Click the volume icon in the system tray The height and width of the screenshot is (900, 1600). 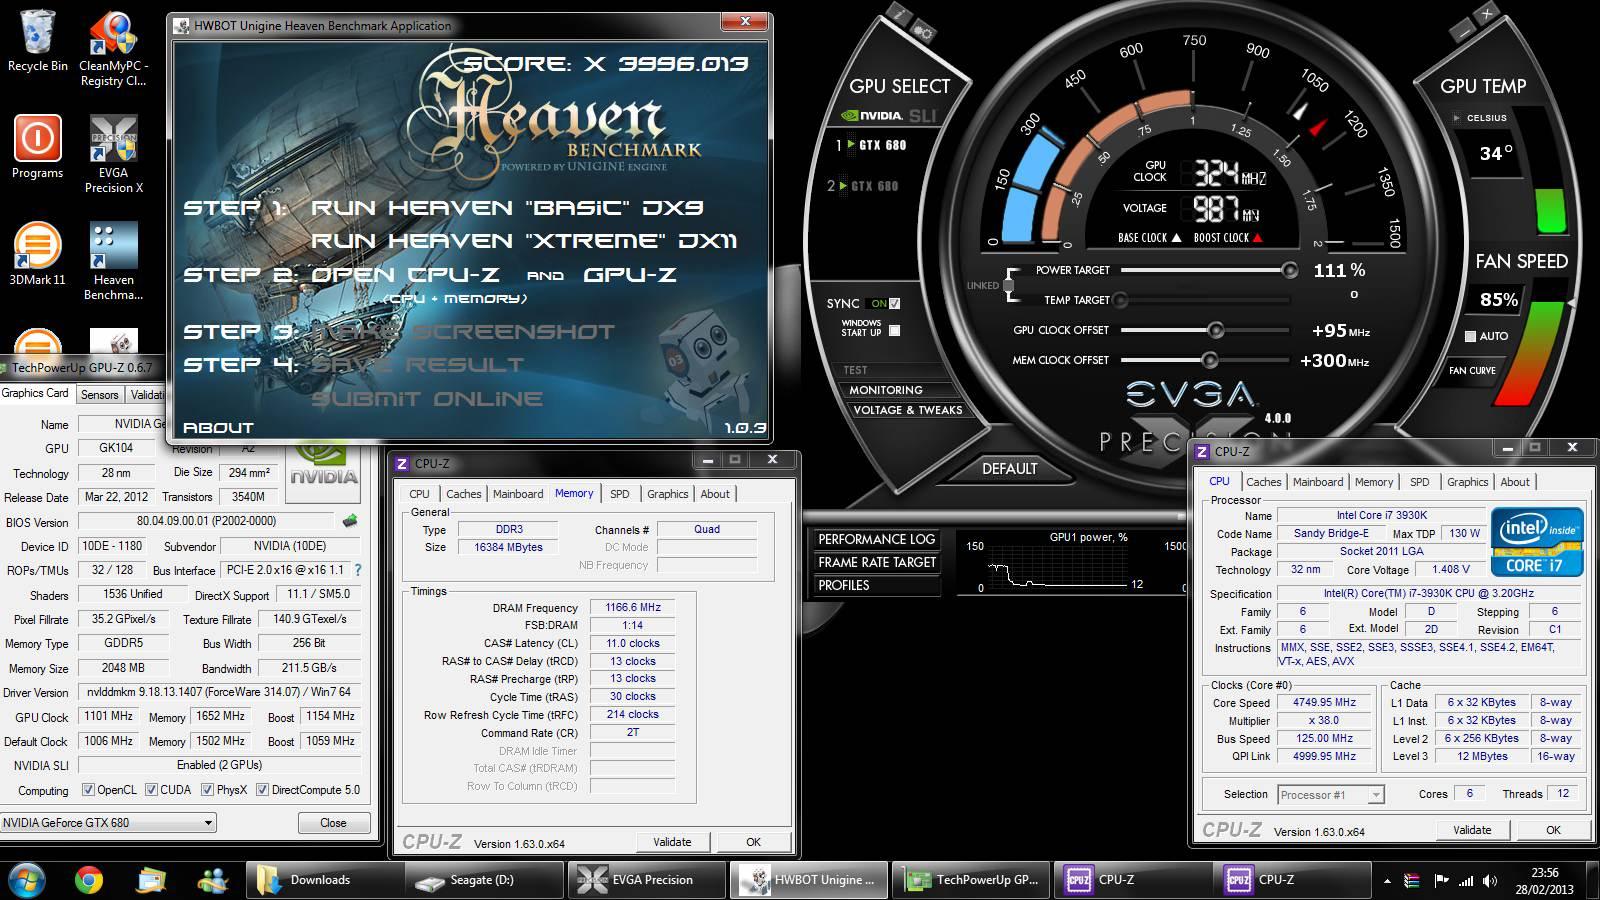(x=1490, y=881)
